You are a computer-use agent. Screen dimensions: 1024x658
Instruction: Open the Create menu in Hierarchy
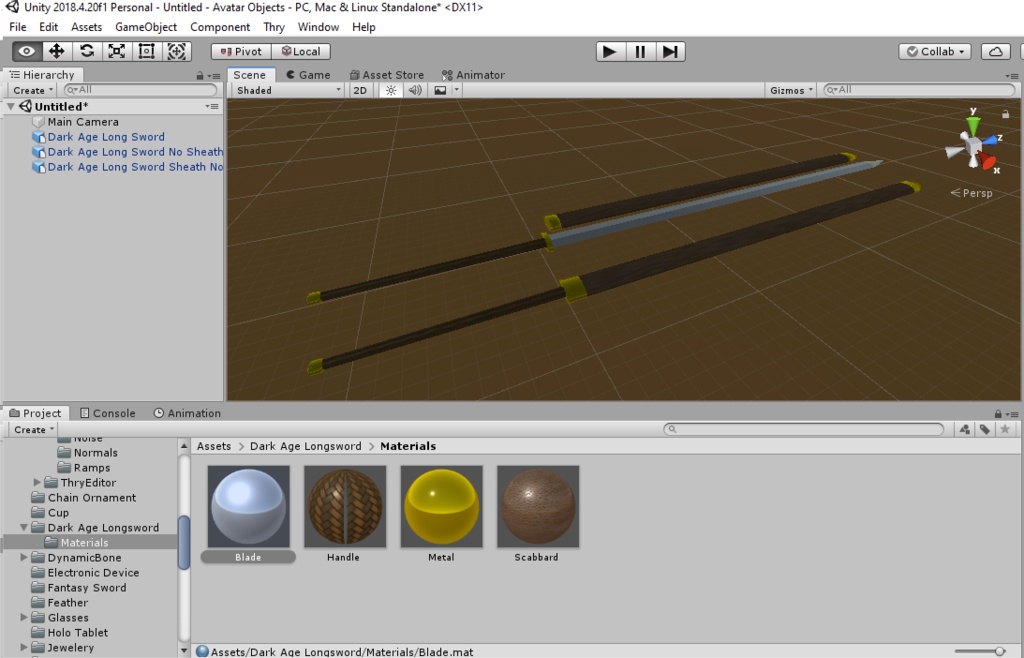[29, 89]
